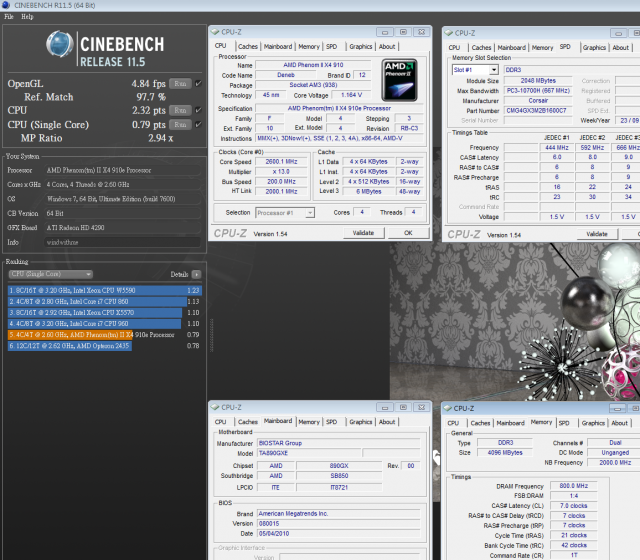Run the CPU benchmark
The image size is (640, 560).
[180, 110]
